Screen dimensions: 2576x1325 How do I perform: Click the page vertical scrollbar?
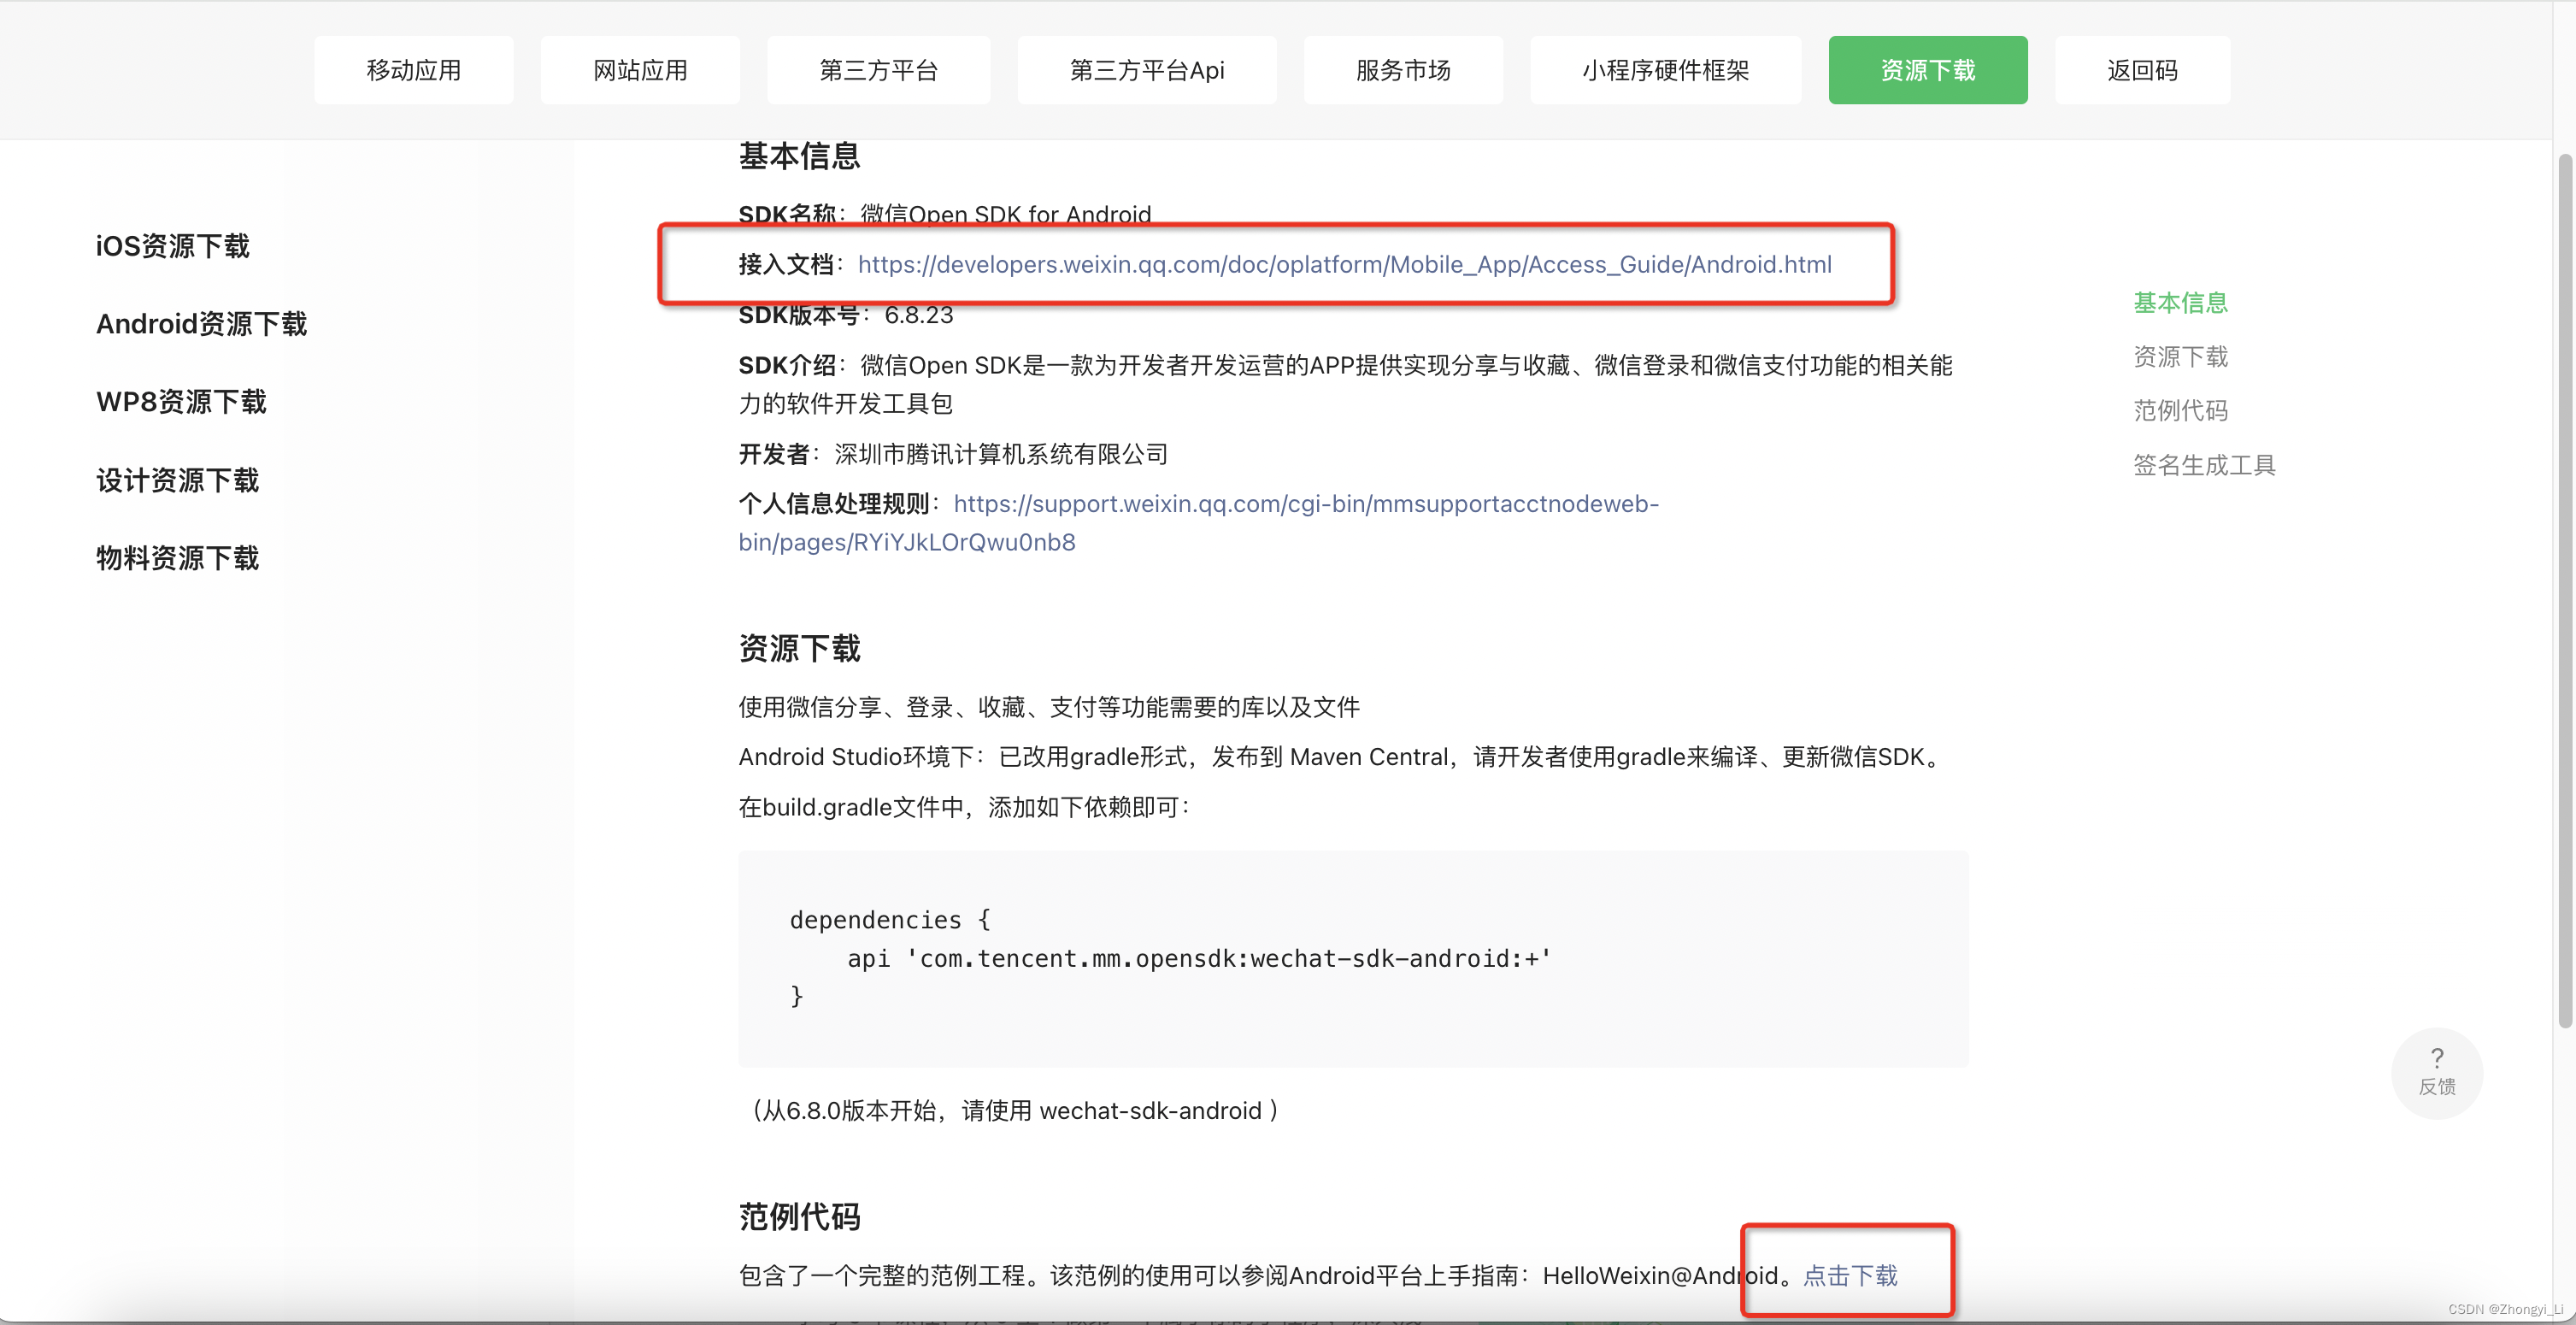coord(2564,590)
